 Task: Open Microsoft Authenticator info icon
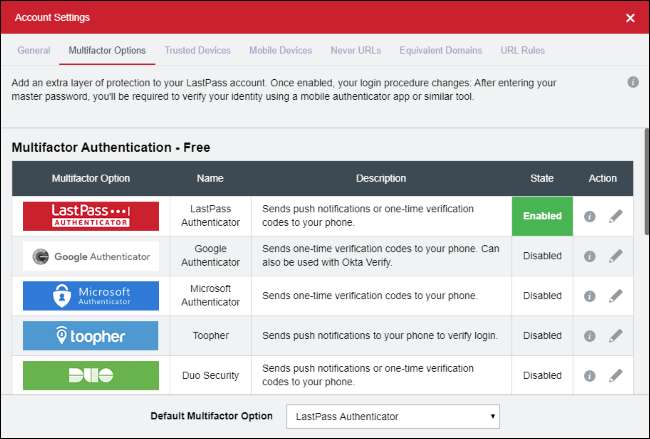[590, 296]
